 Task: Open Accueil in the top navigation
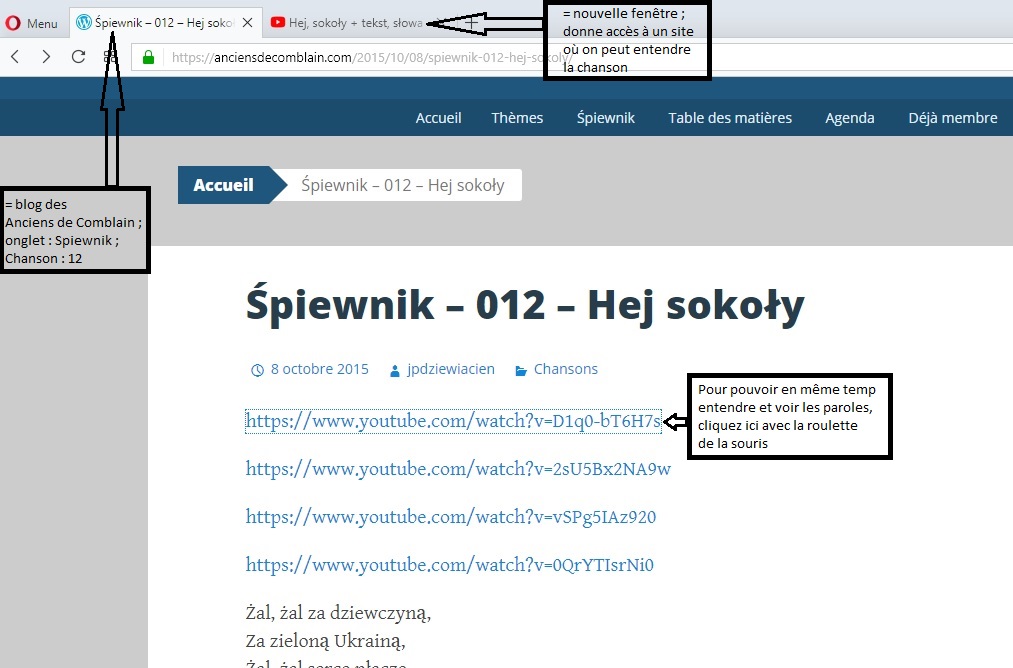coord(438,118)
